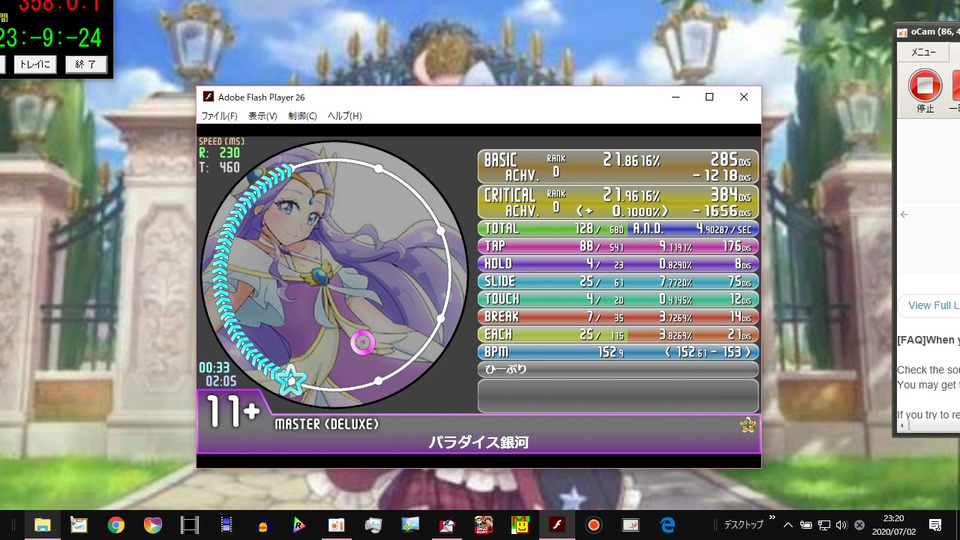Open the orange PowerPoint-style icon in taskbar
The width and height of the screenshot is (960, 540).
coord(336,525)
